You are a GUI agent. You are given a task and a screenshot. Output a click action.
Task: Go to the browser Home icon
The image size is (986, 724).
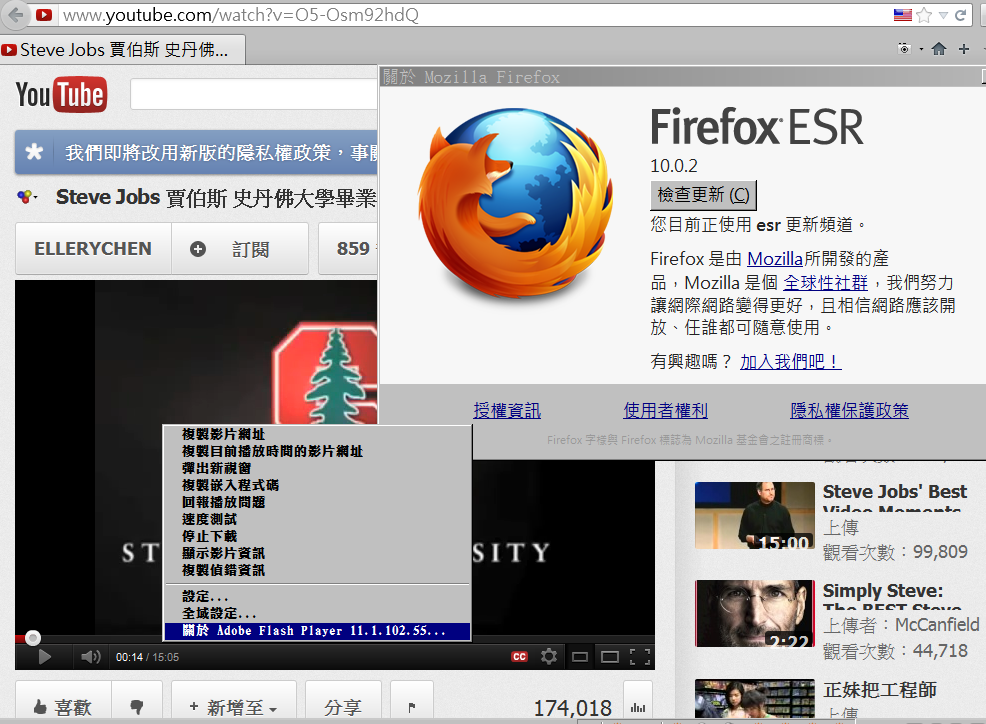point(939,49)
